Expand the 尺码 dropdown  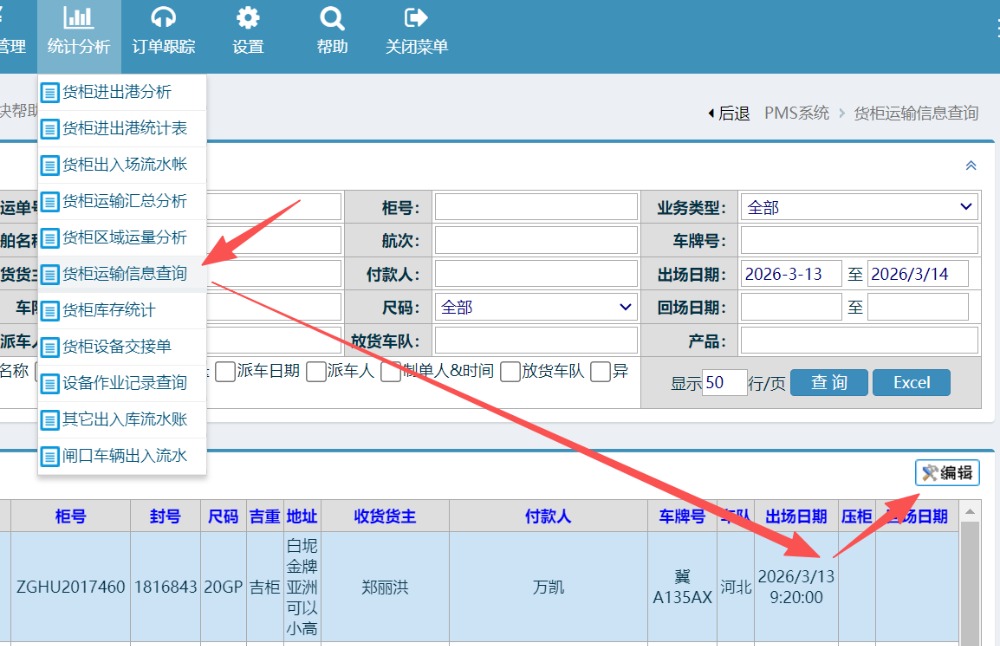[x=538, y=307]
